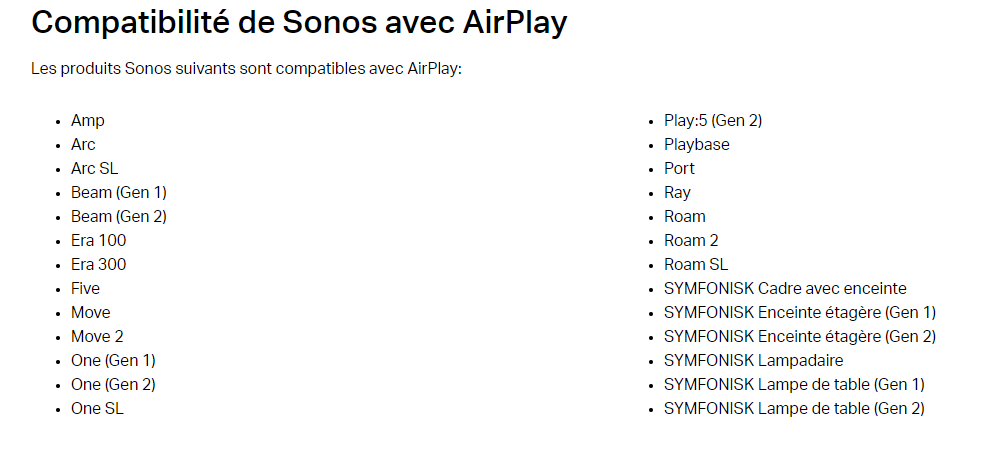Click the heading "Compatibilité de Sonos avec AirPlay"

299,23
